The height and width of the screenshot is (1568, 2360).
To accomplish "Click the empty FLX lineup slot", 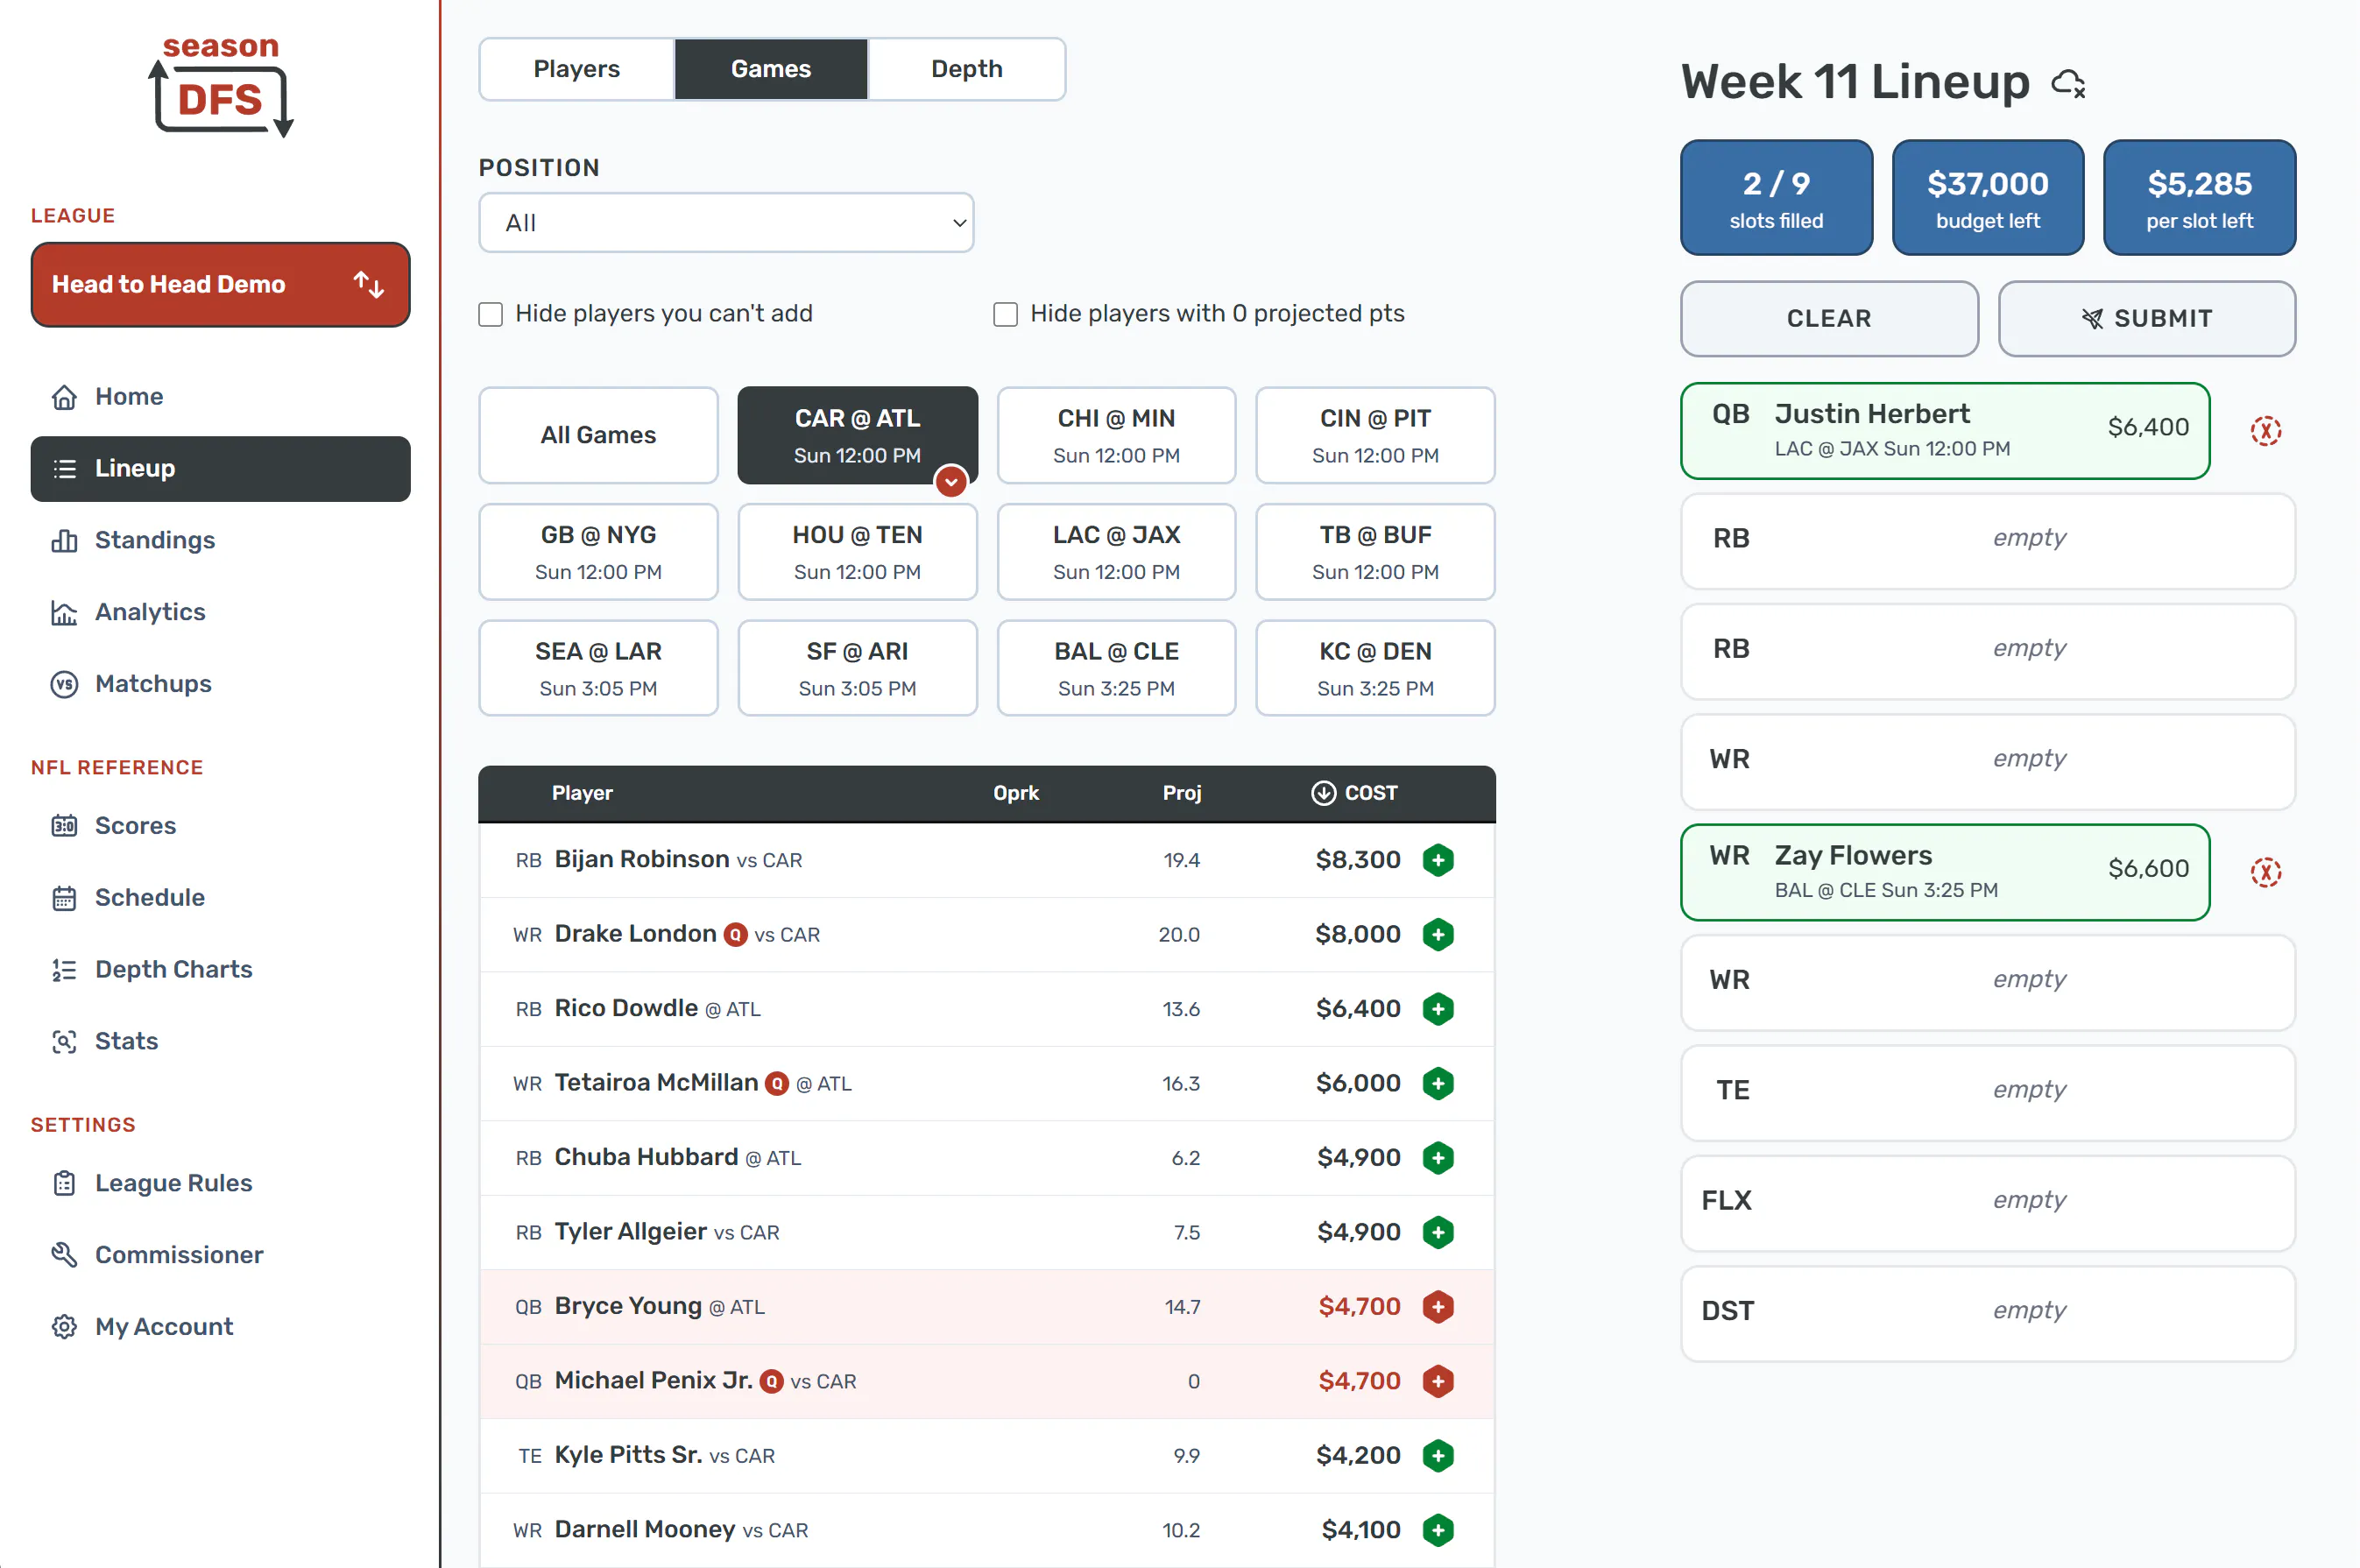I will [1988, 1203].
